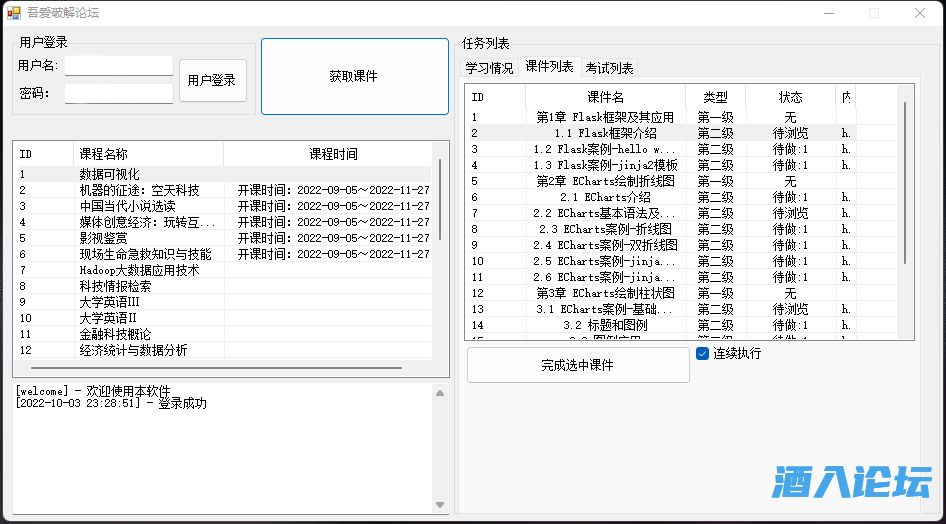The height and width of the screenshot is (524, 946).
Task: Select course 机器的征途：空天科技
Action: tap(139, 190)
